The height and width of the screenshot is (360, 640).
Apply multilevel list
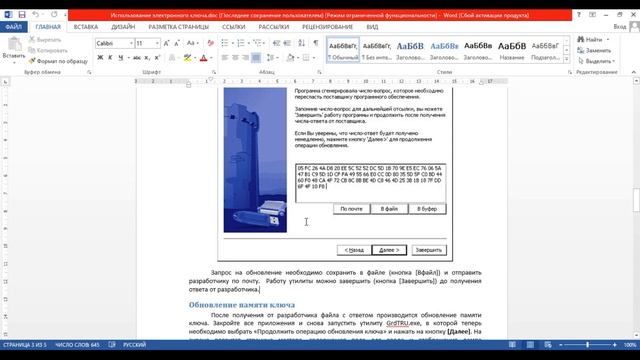[x=257, y=43]
